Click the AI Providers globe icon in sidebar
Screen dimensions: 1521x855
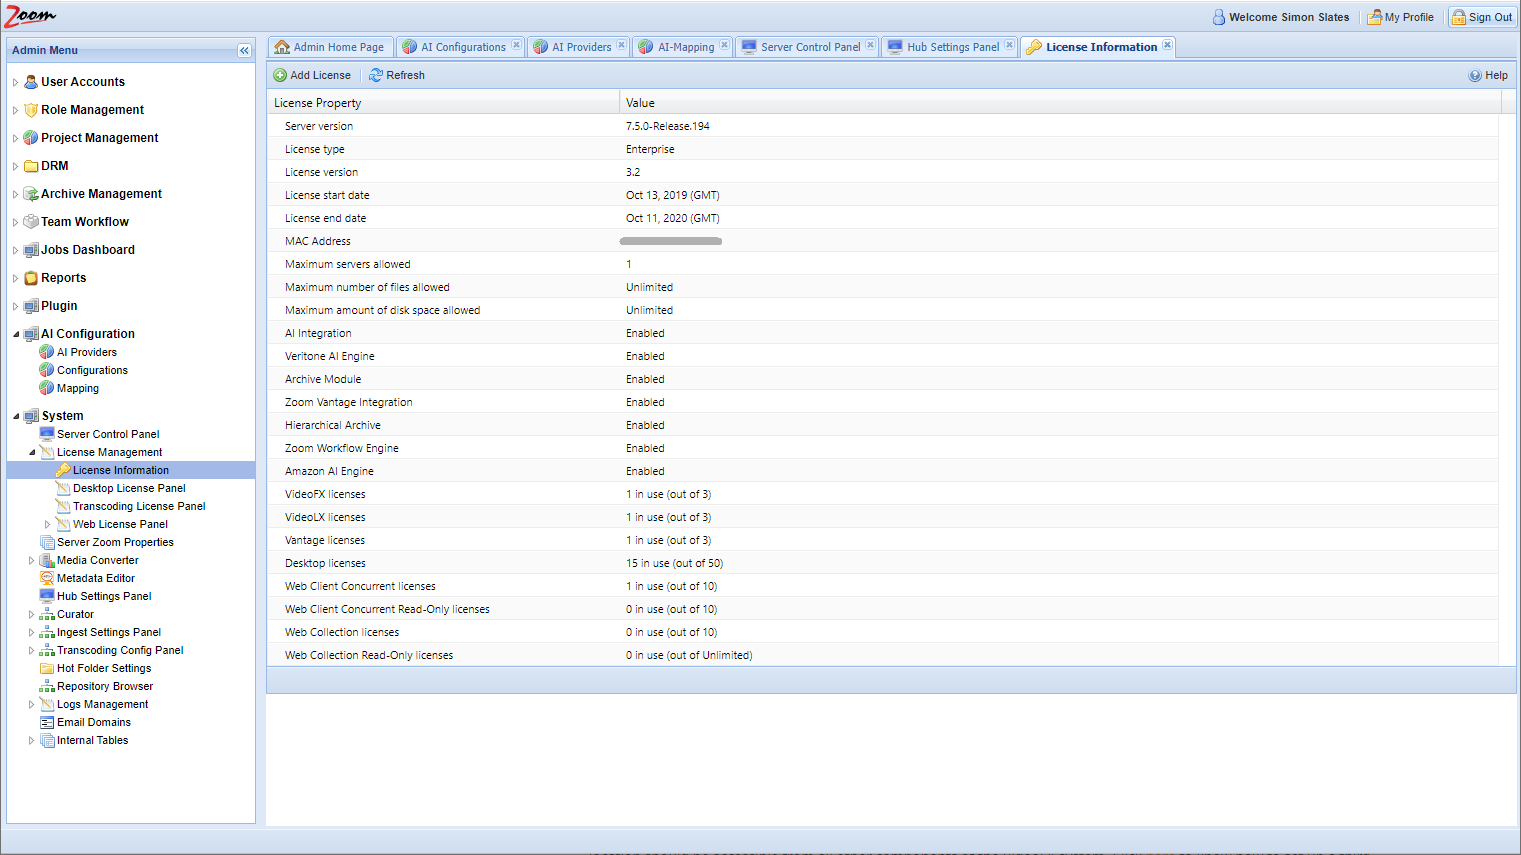click(47, 352)
